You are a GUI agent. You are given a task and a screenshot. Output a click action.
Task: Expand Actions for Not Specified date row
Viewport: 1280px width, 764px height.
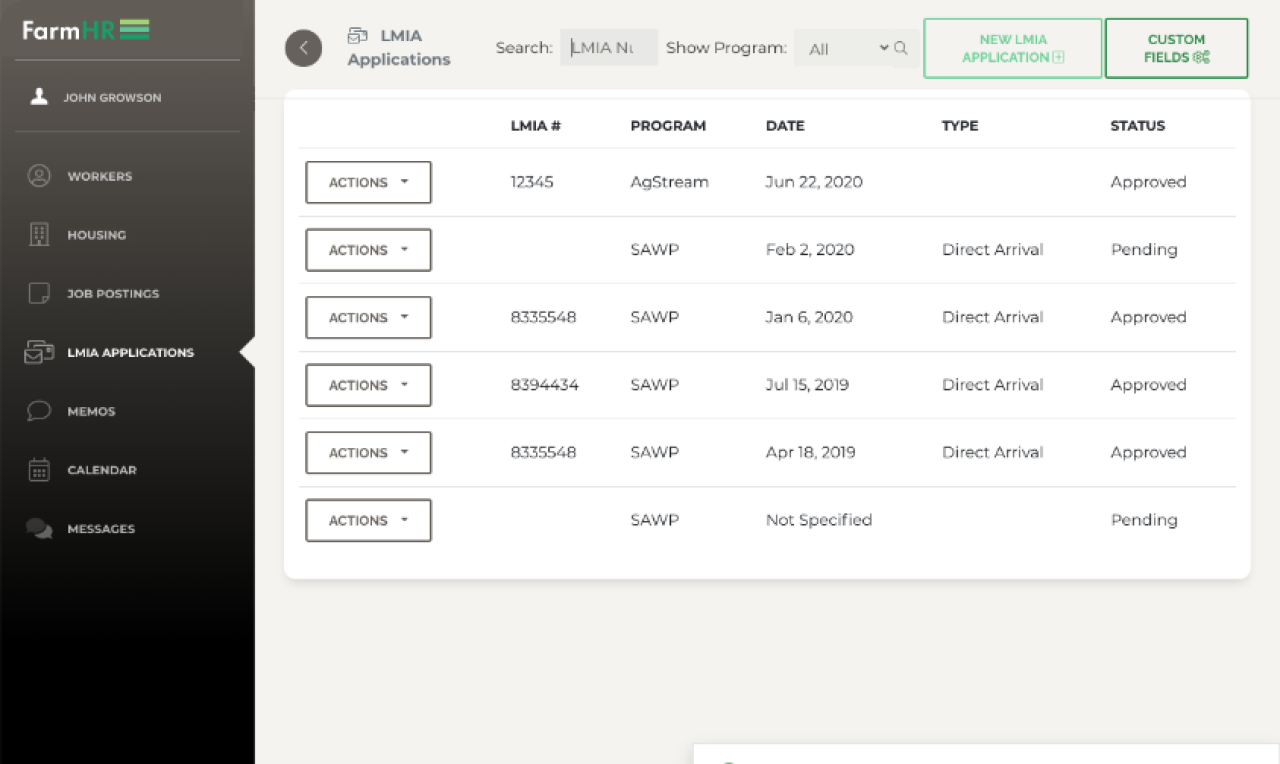pos(368,520)
